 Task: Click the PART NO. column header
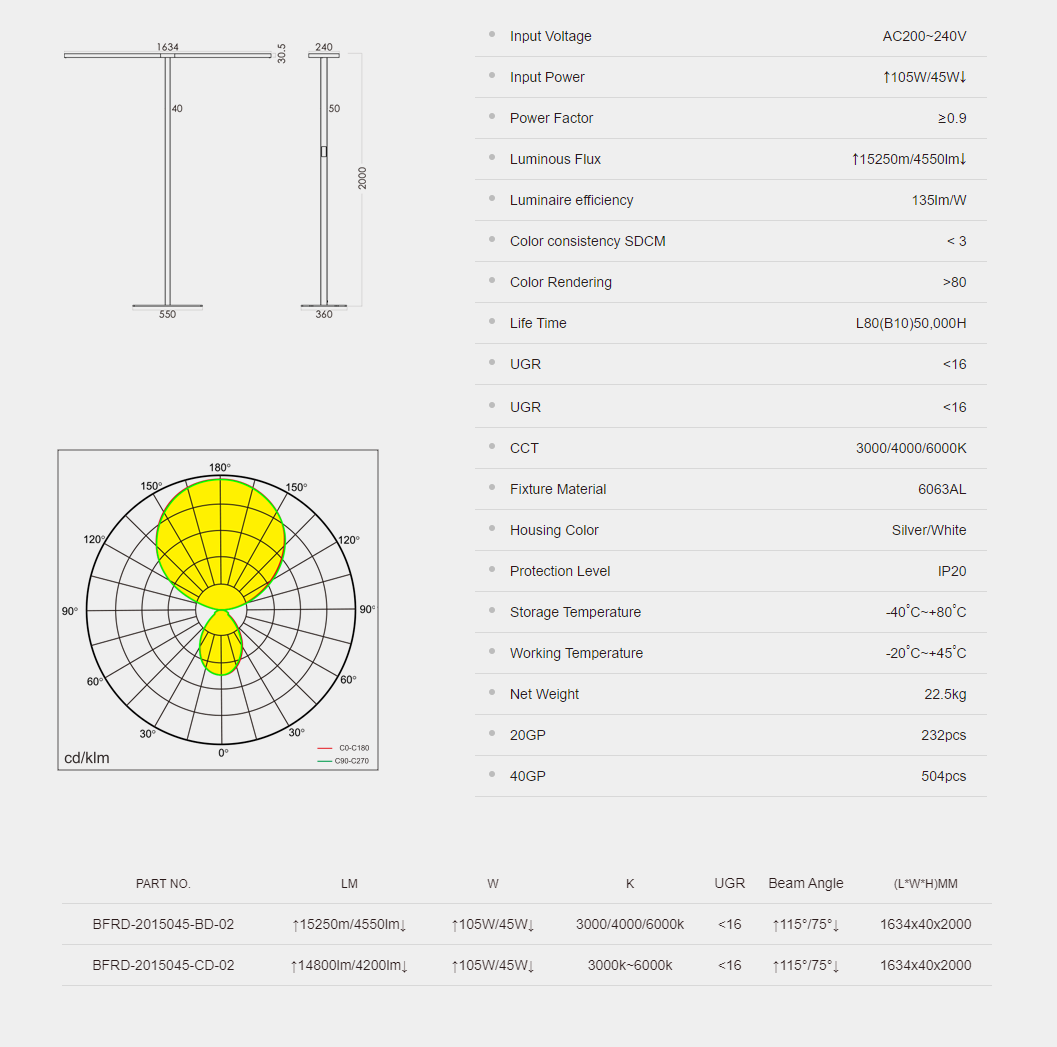(x=163, y=884)
